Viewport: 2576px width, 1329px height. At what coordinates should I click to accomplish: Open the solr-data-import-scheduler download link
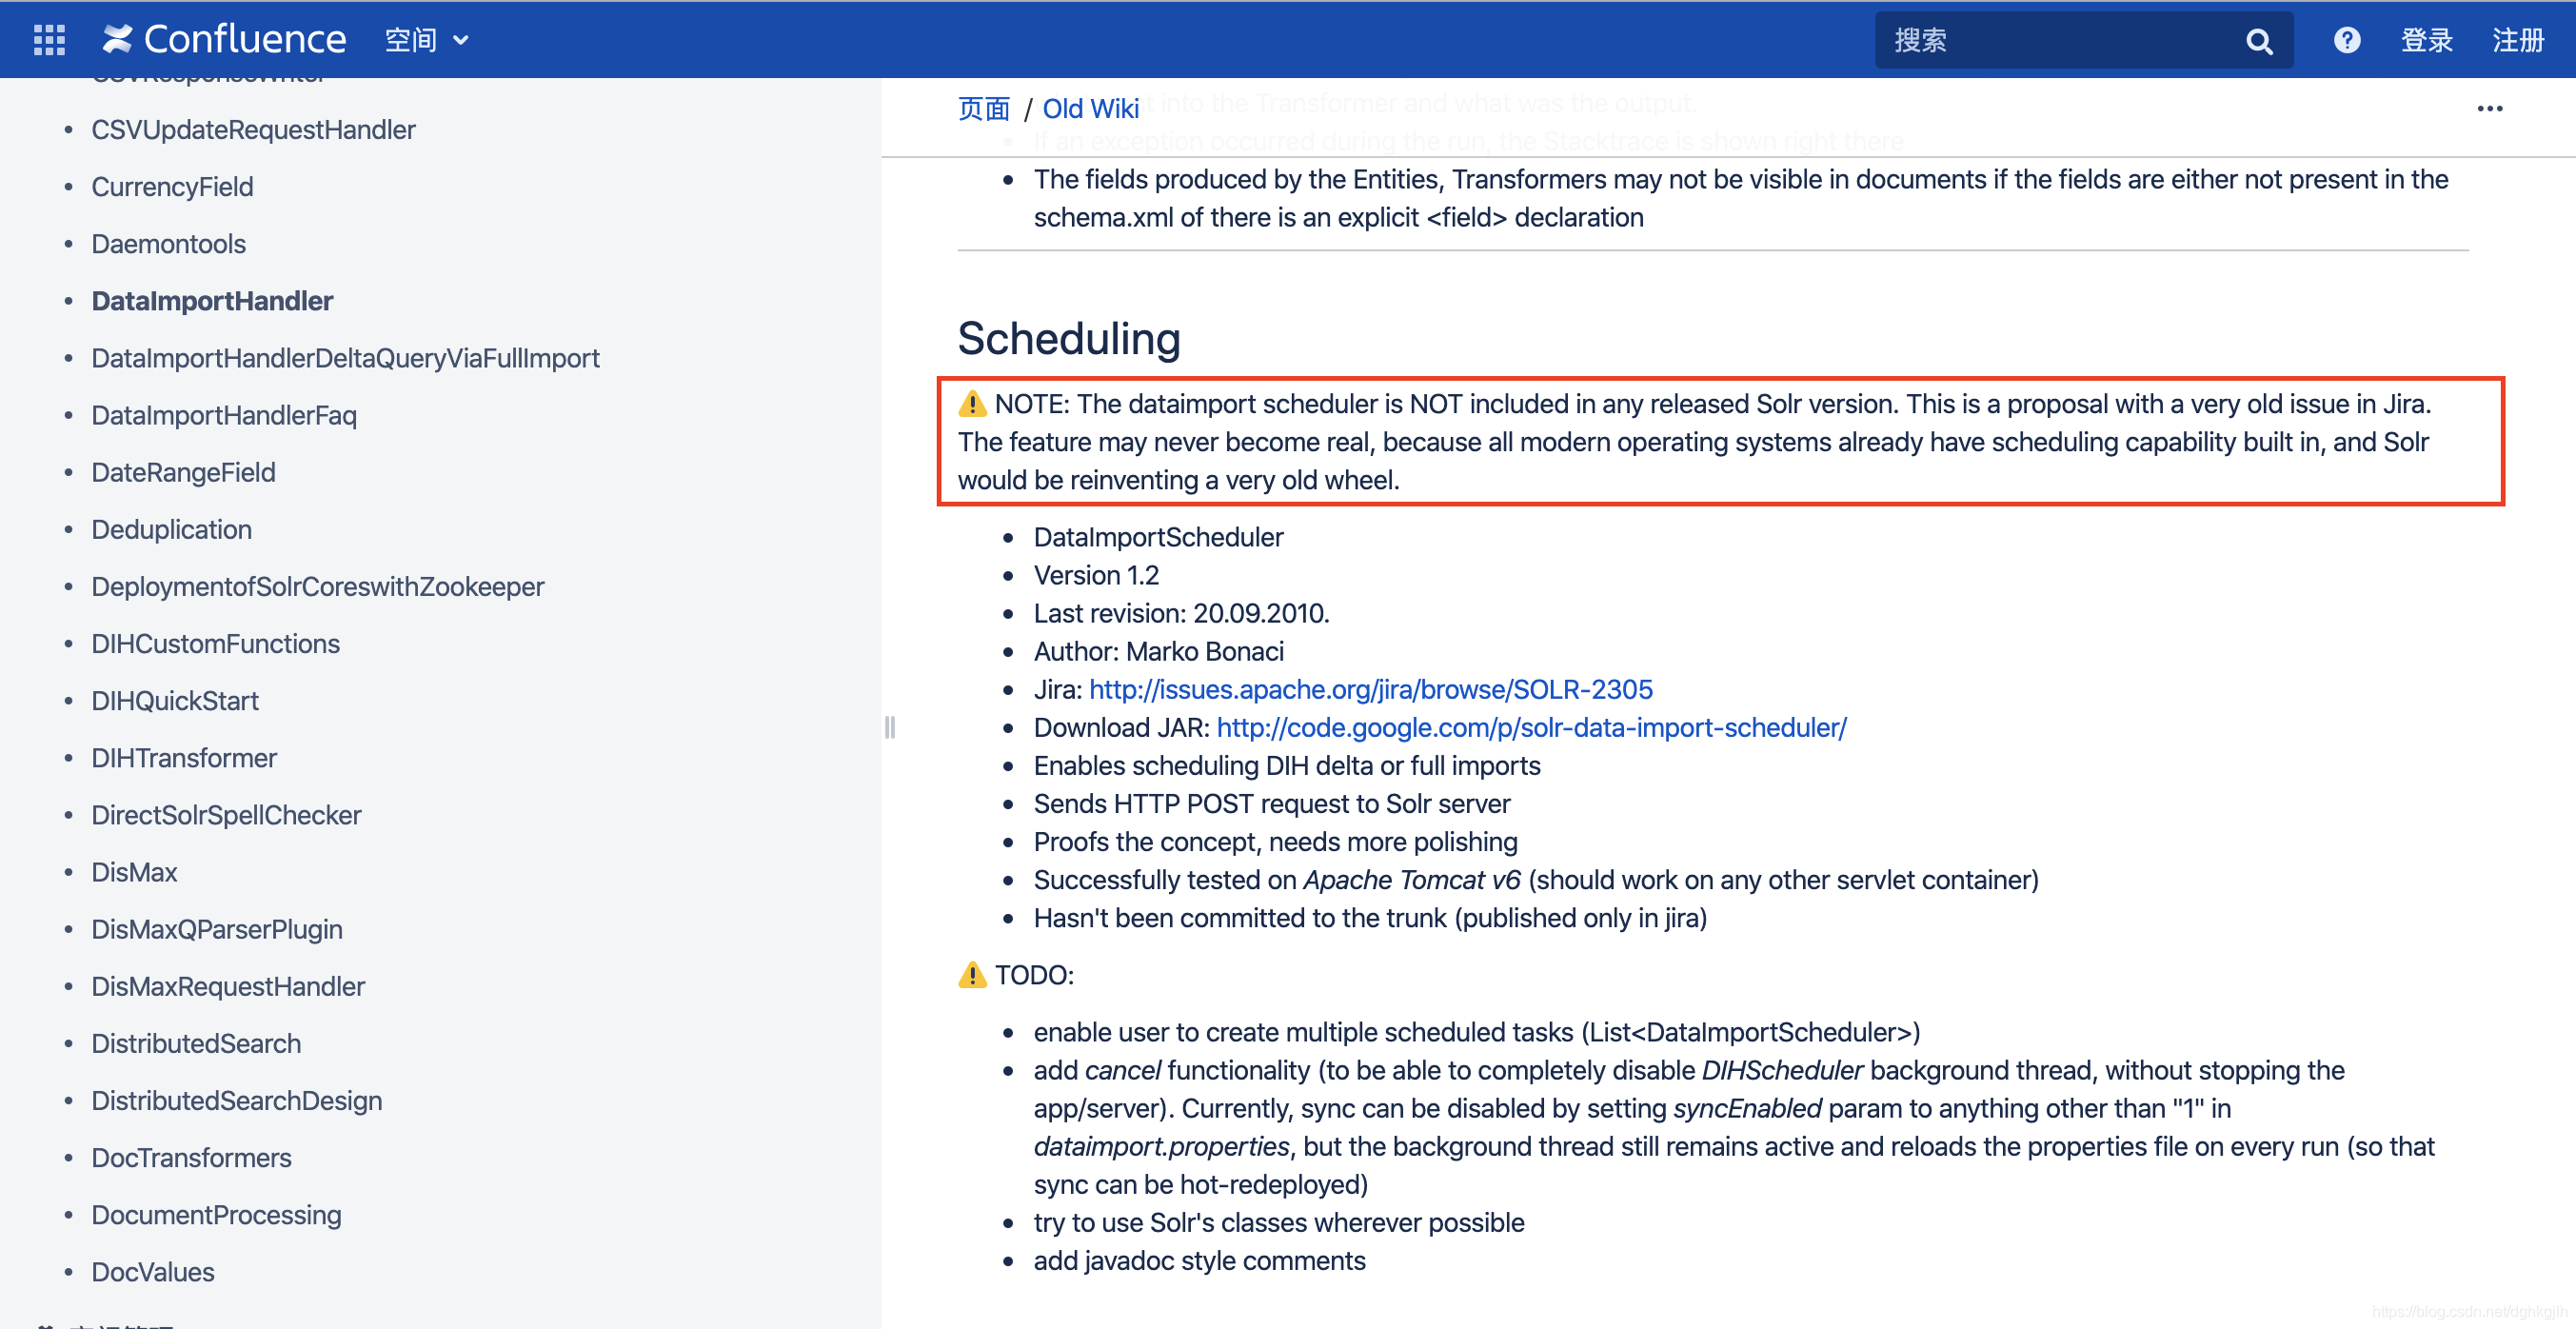coord(1531,727)
